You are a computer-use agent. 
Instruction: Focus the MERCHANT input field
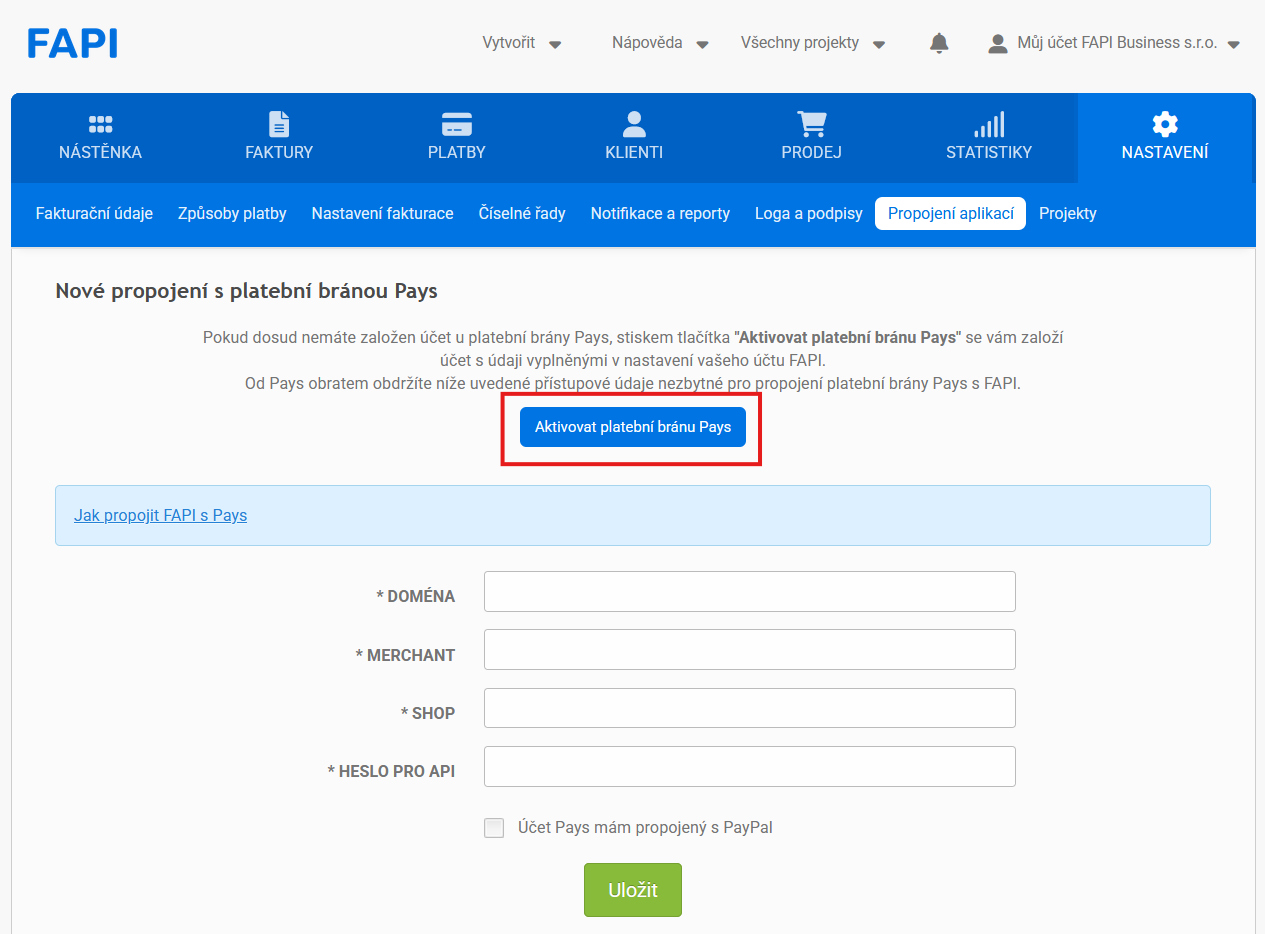750,649
